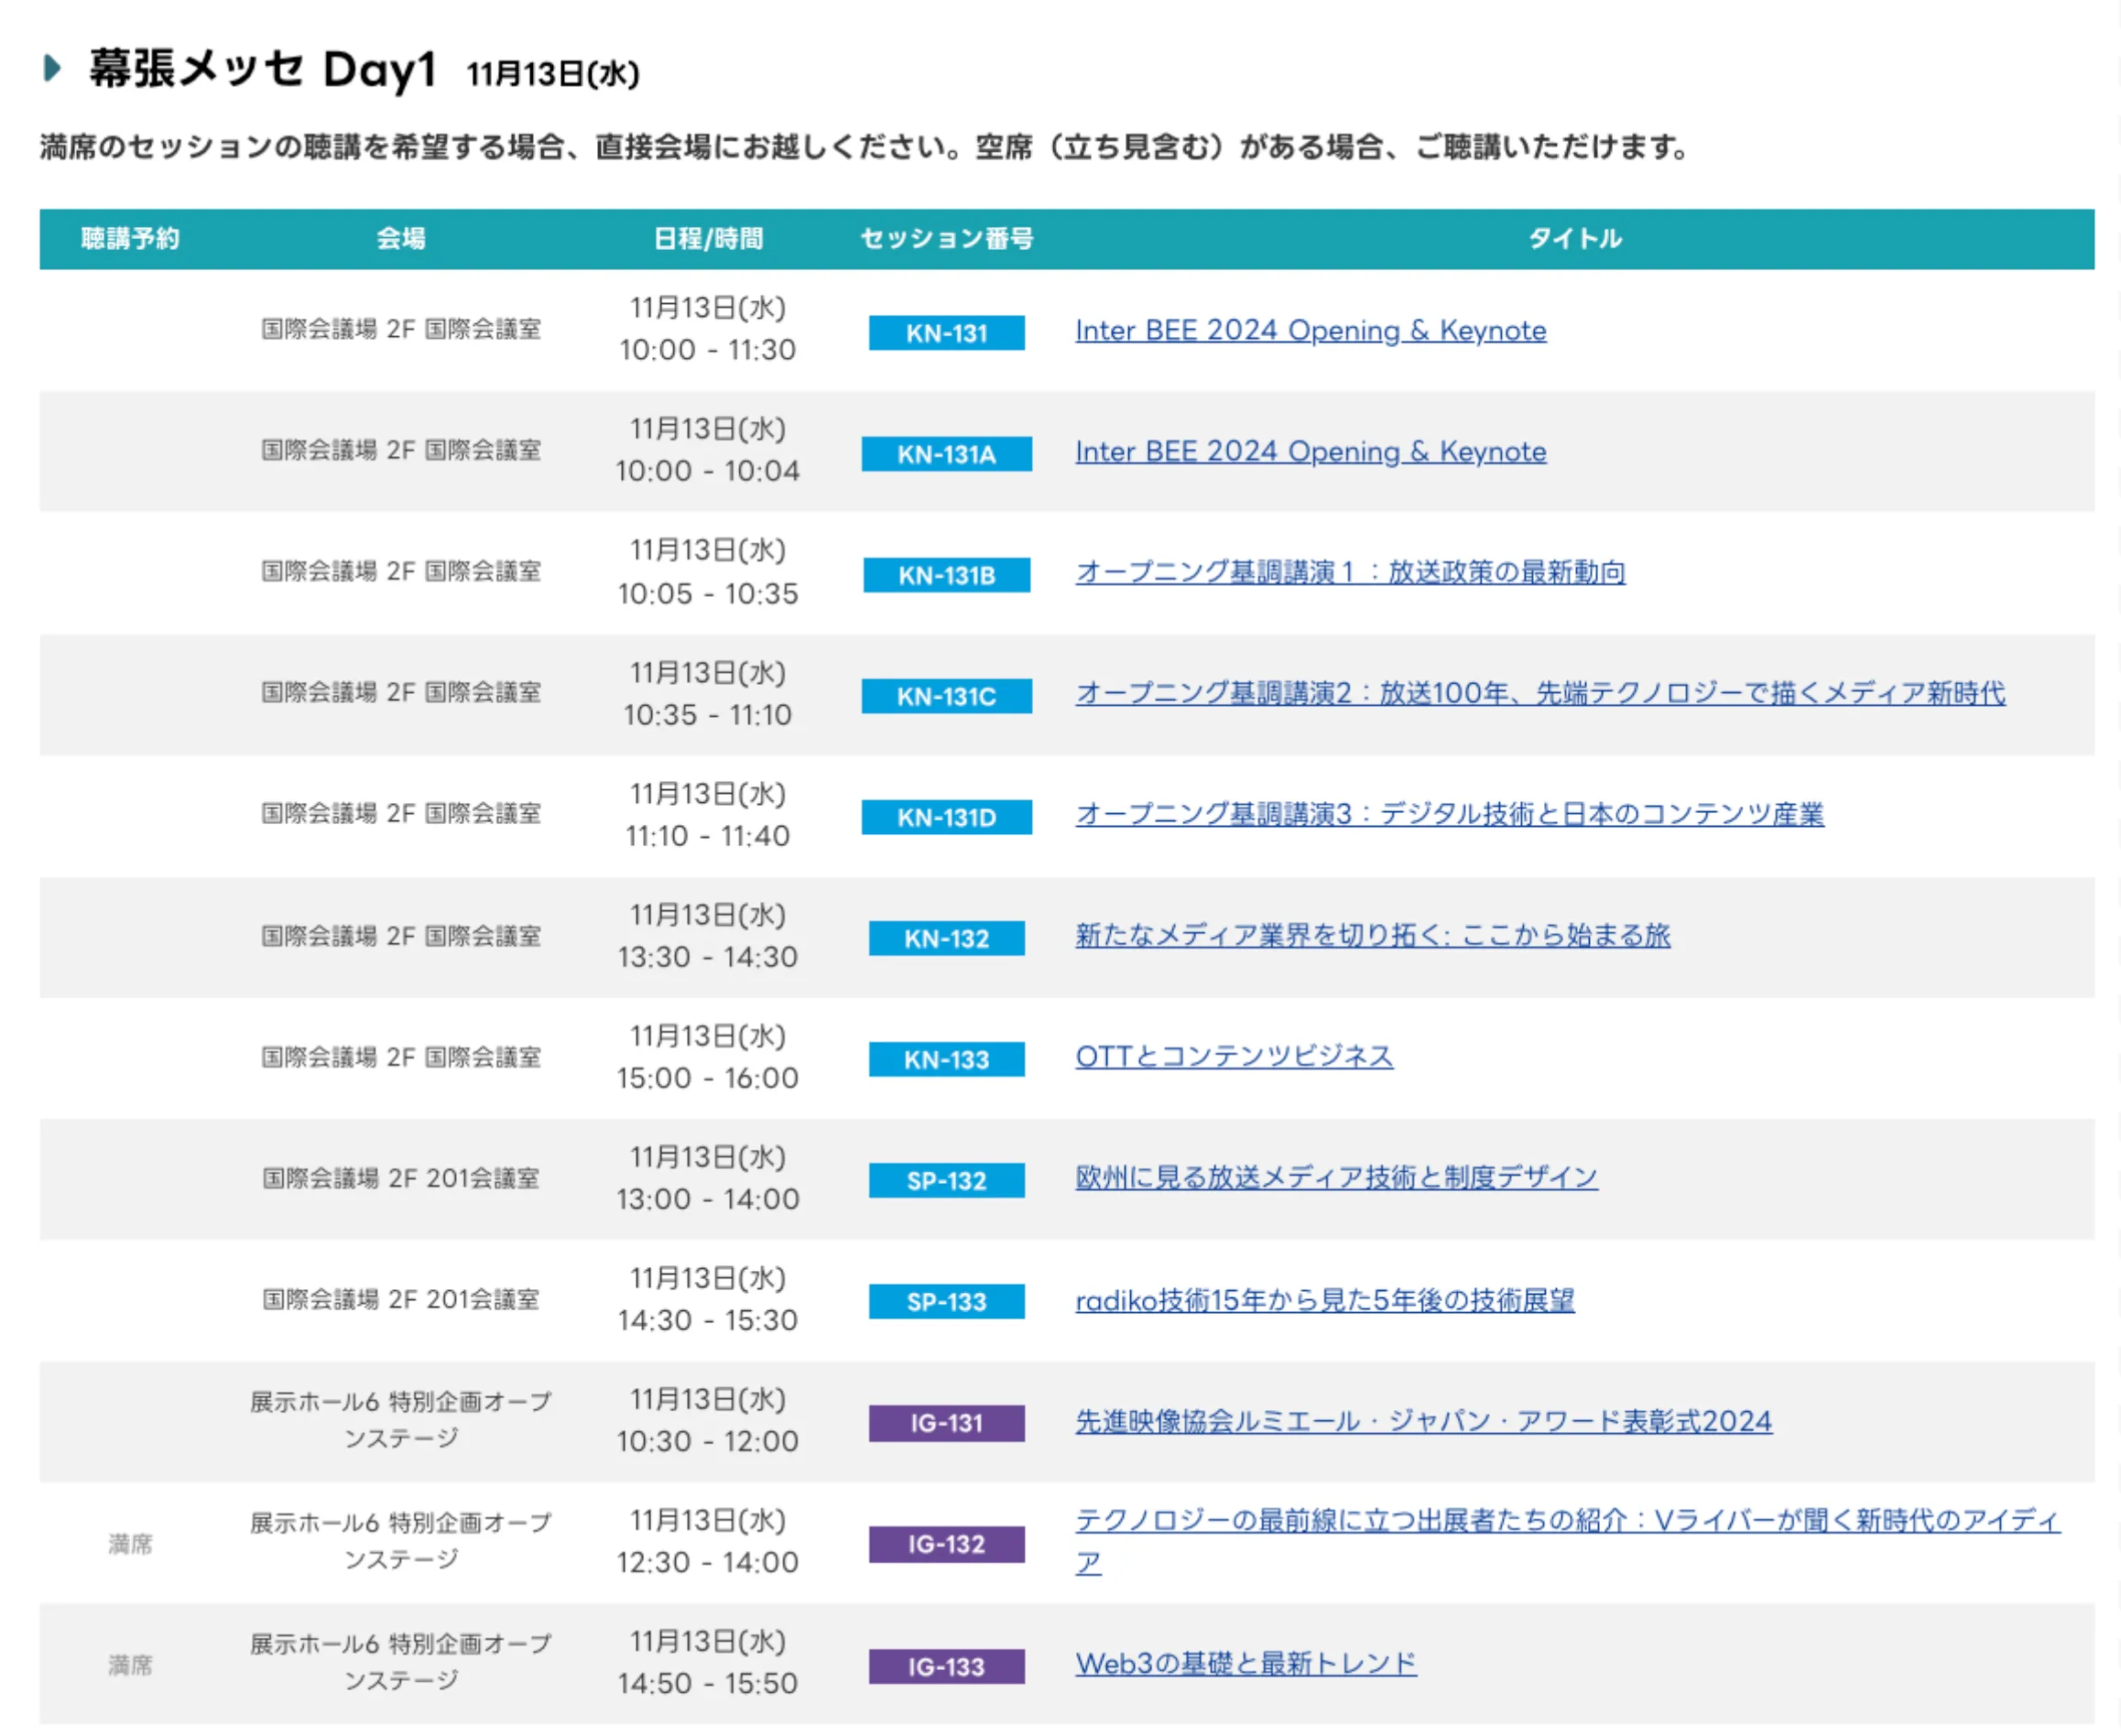
Task: Open radiko技術15年 session link
Action: 1324,1301
